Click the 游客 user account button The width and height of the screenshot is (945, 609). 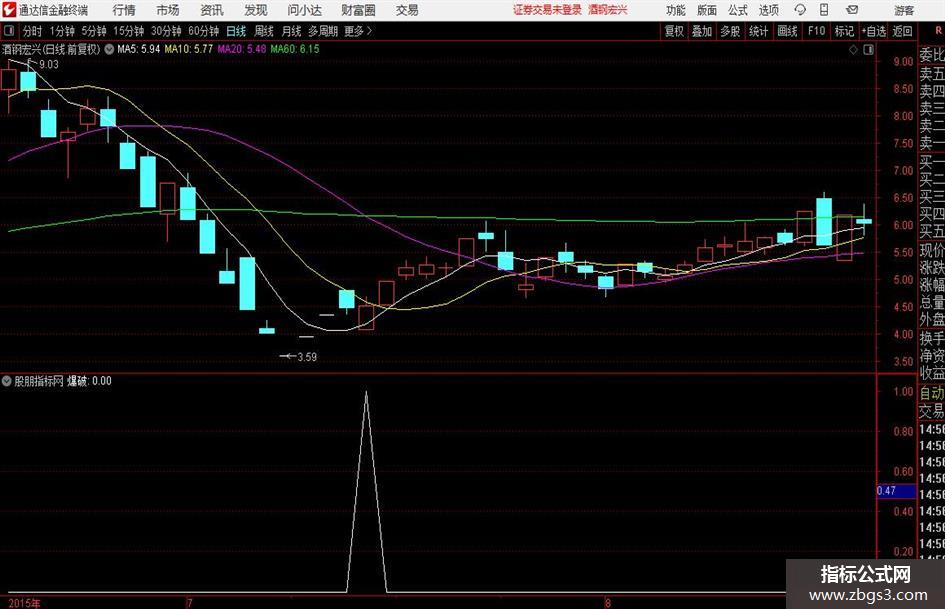[x=903, y=10]
